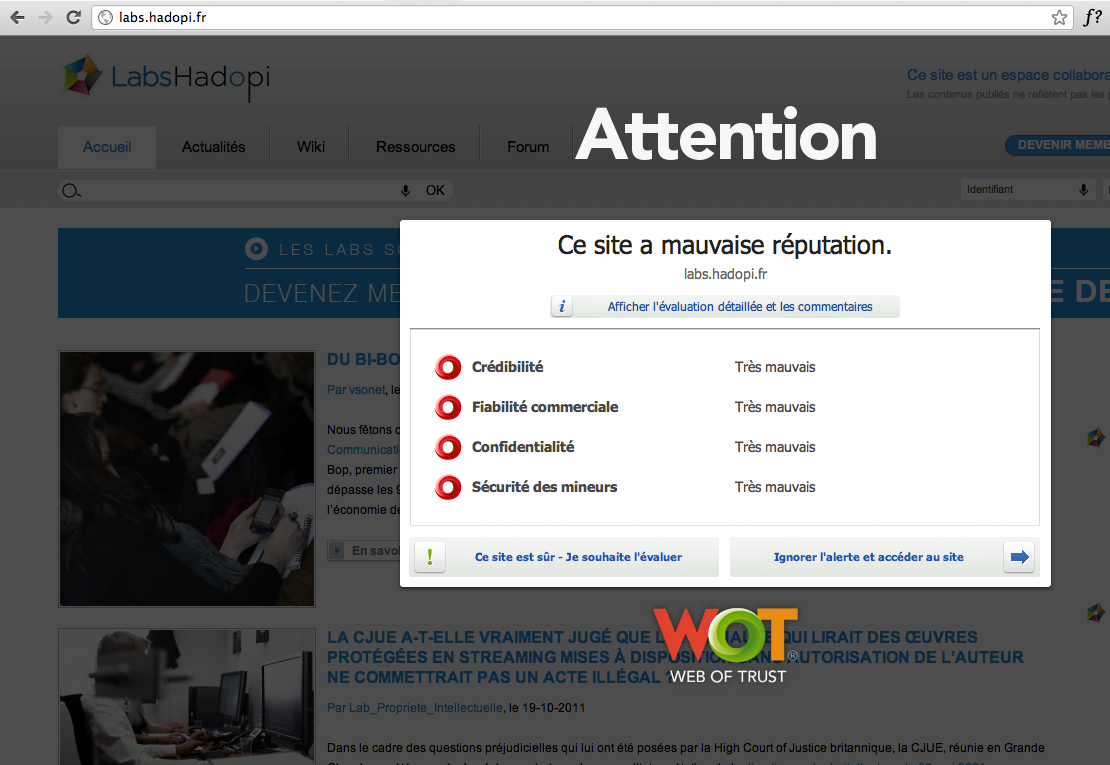Click the microphone in Identifiant field
This screenshot has height=765, width=1110.
point(1083,190)
